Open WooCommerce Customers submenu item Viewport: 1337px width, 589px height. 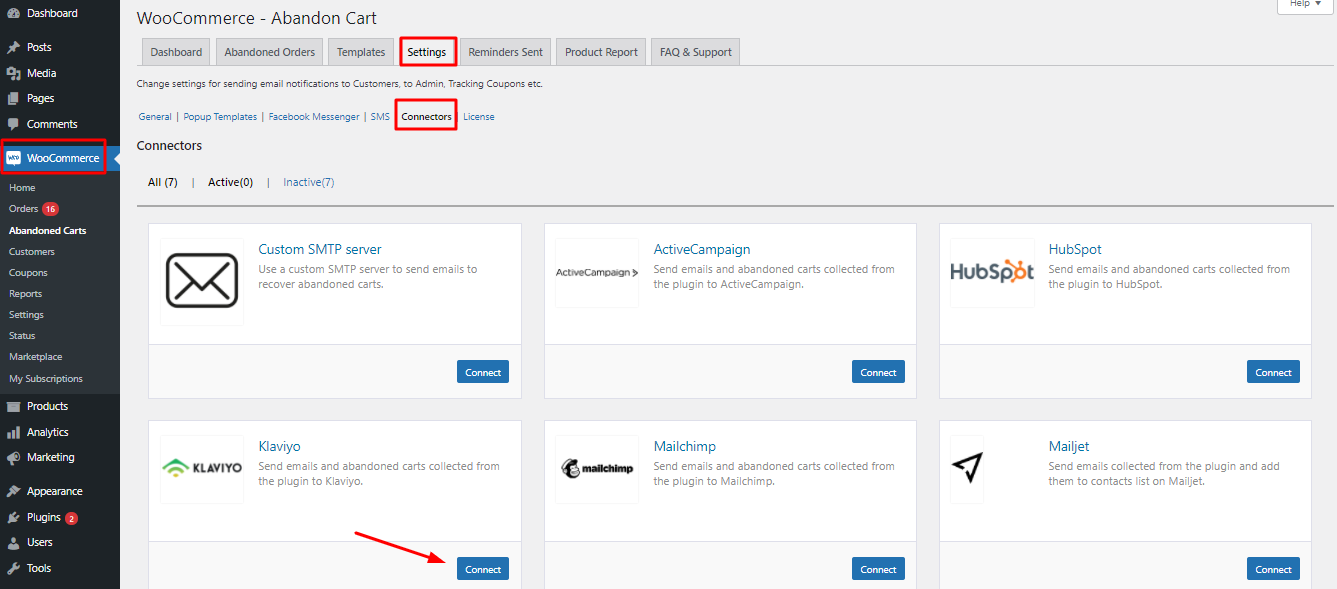pos(32,252)
